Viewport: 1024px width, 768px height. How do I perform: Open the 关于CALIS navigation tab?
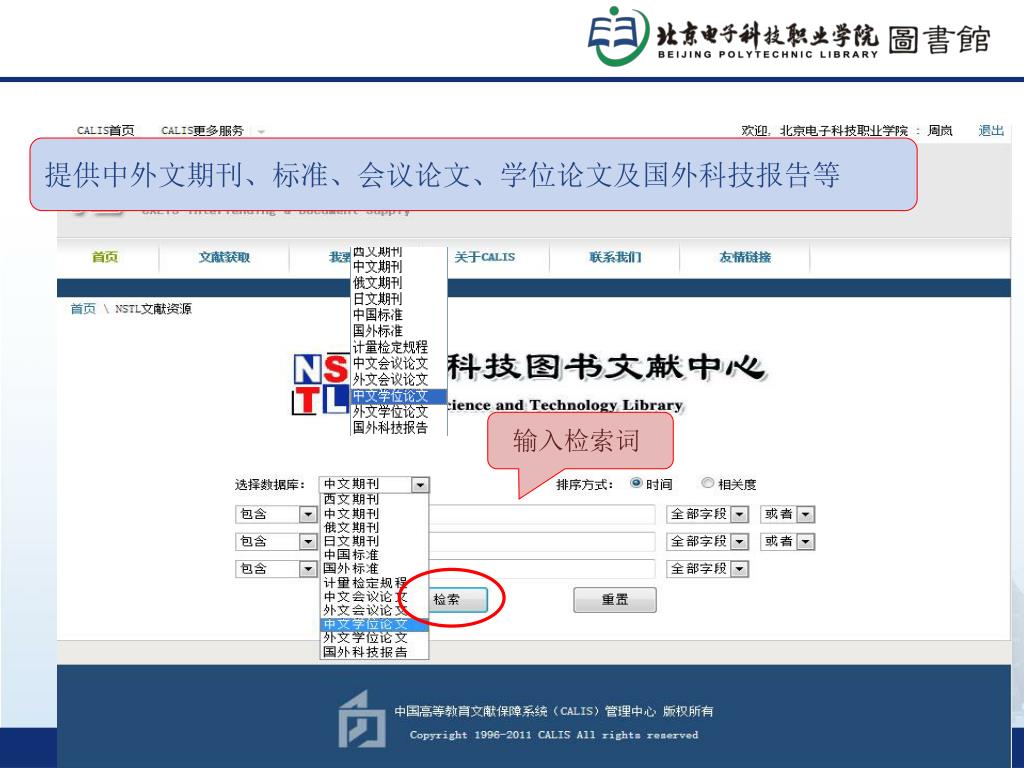pos(485,257)
